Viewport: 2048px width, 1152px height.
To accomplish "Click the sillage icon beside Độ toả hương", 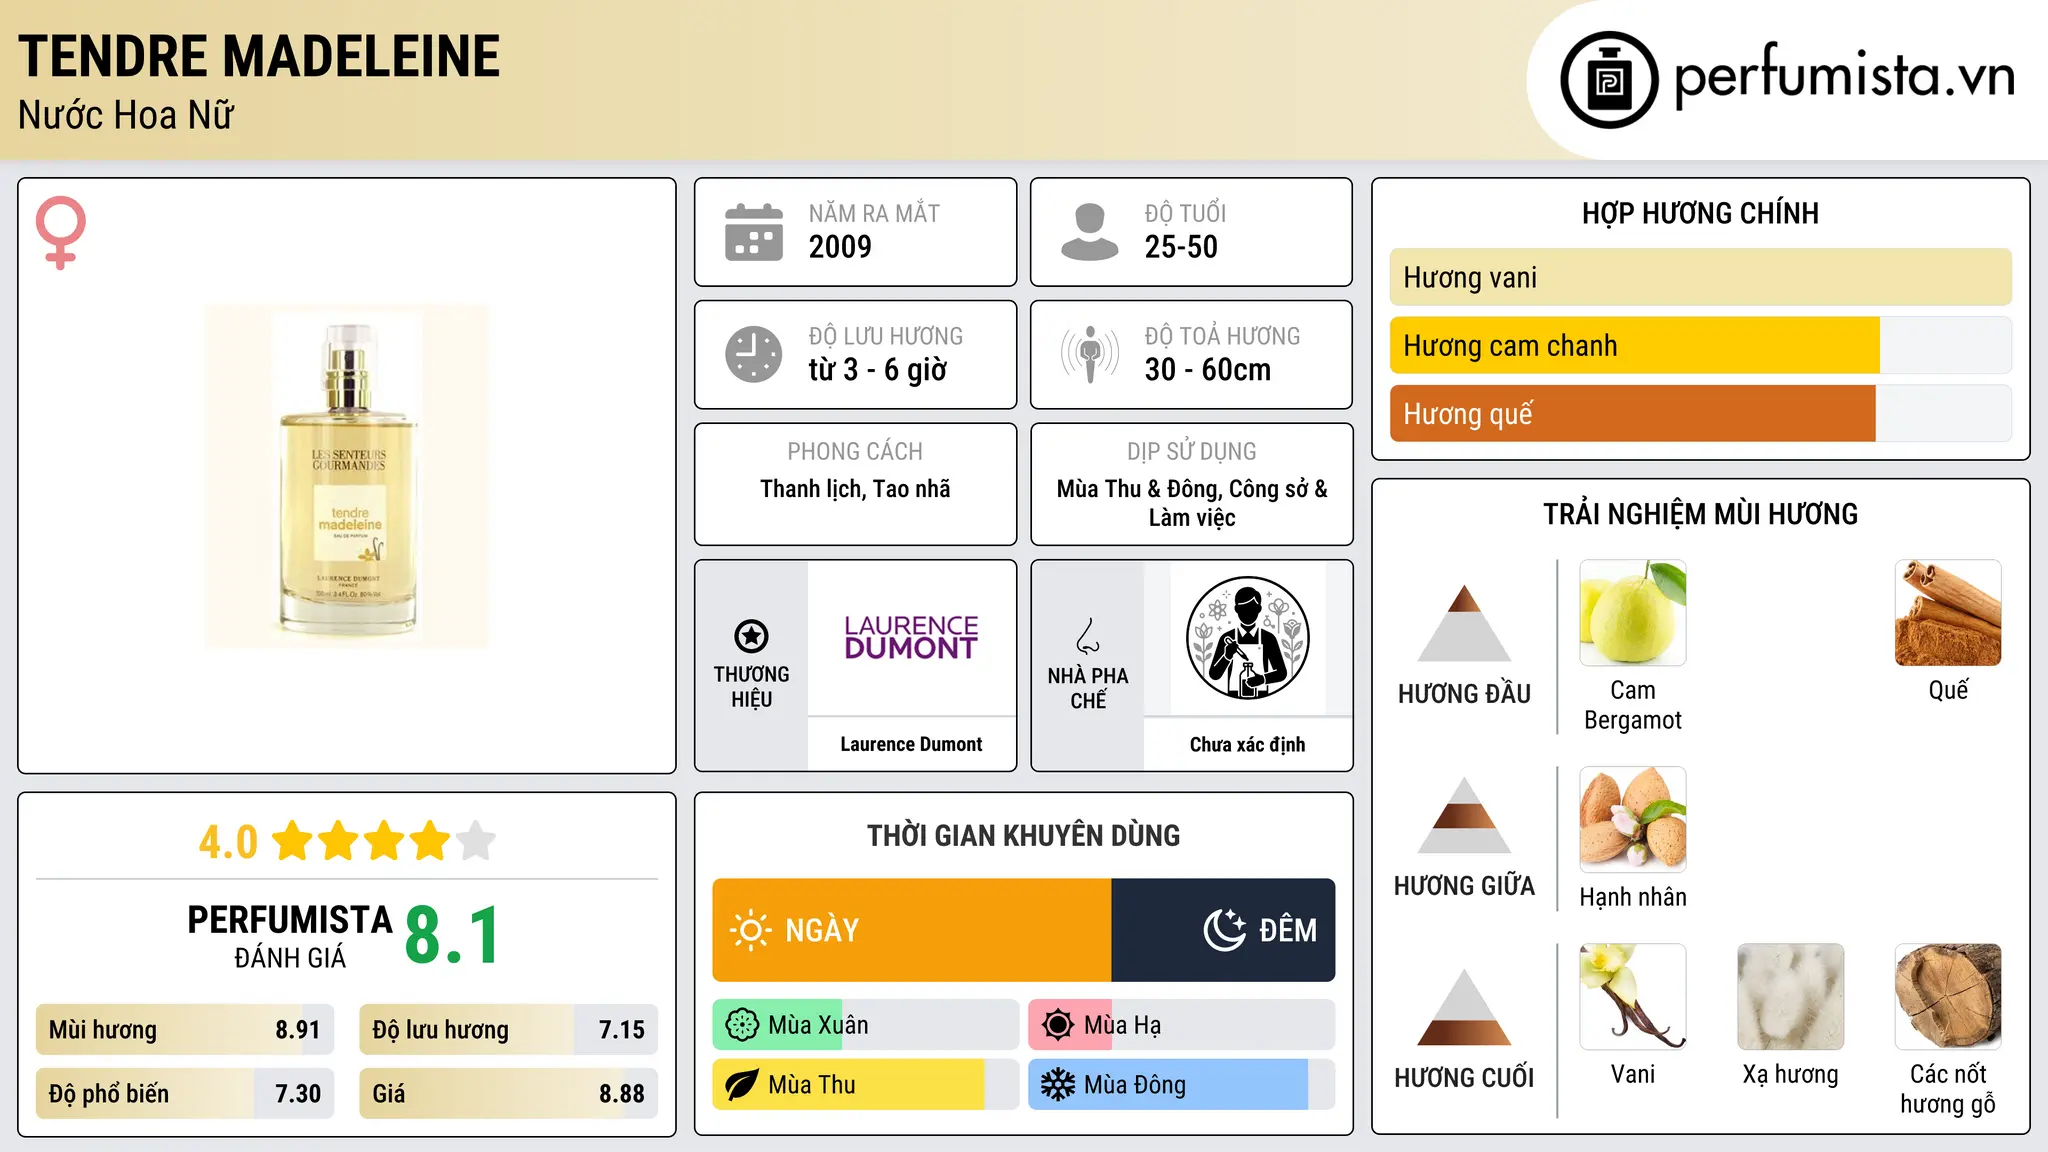I will (1090, 354).
